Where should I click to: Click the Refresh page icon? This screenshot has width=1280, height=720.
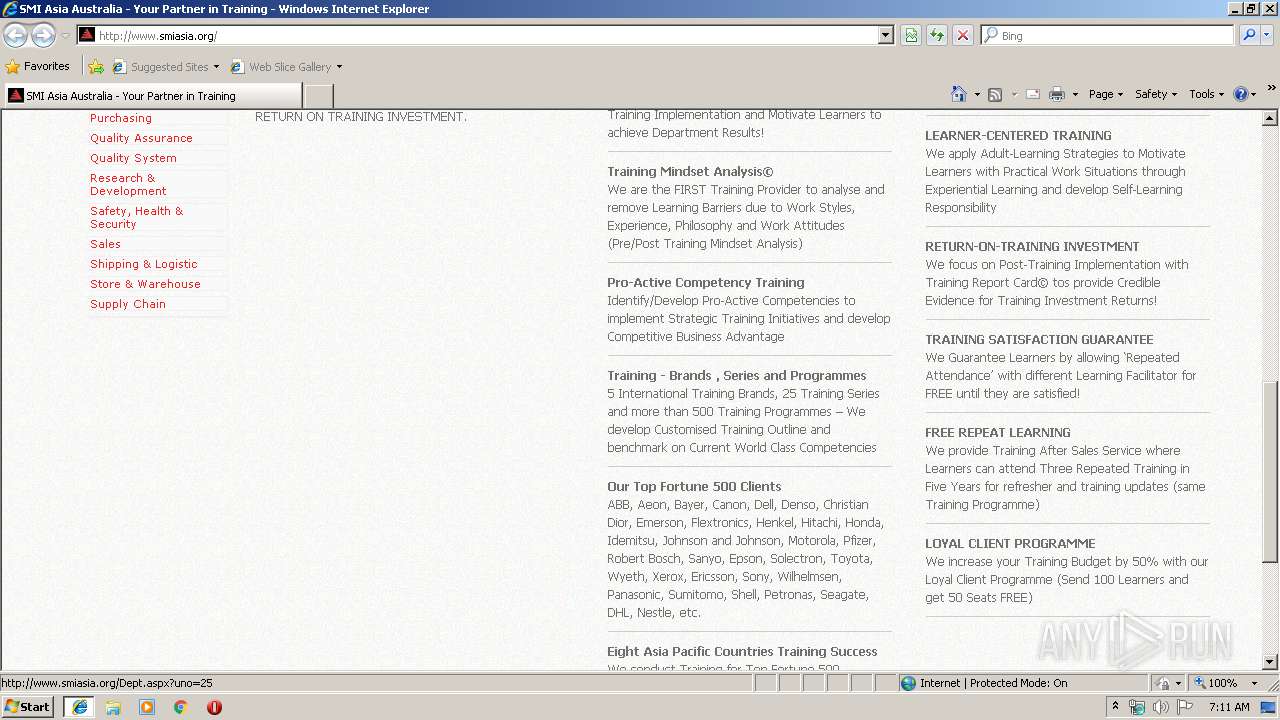pos(937,35)
